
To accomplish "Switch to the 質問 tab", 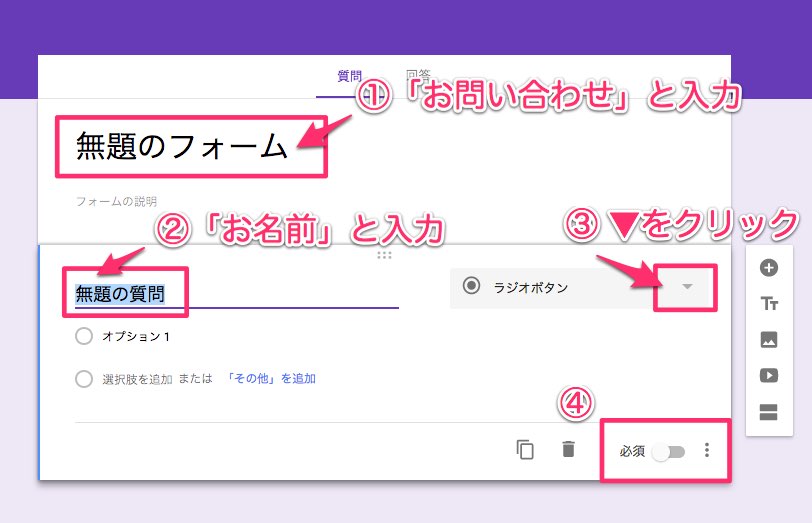I will (350, 77).
